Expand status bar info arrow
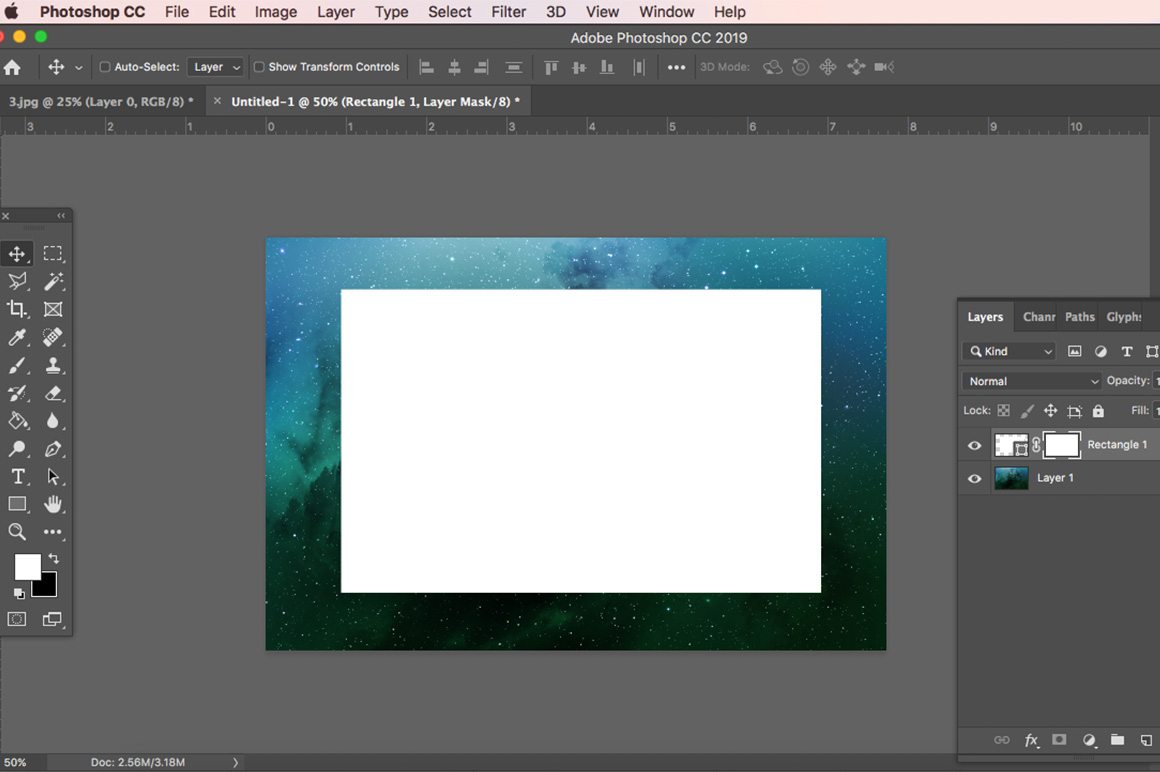Image resolution: width=1160 pixels, height=772 pixels. click(235, 762)
